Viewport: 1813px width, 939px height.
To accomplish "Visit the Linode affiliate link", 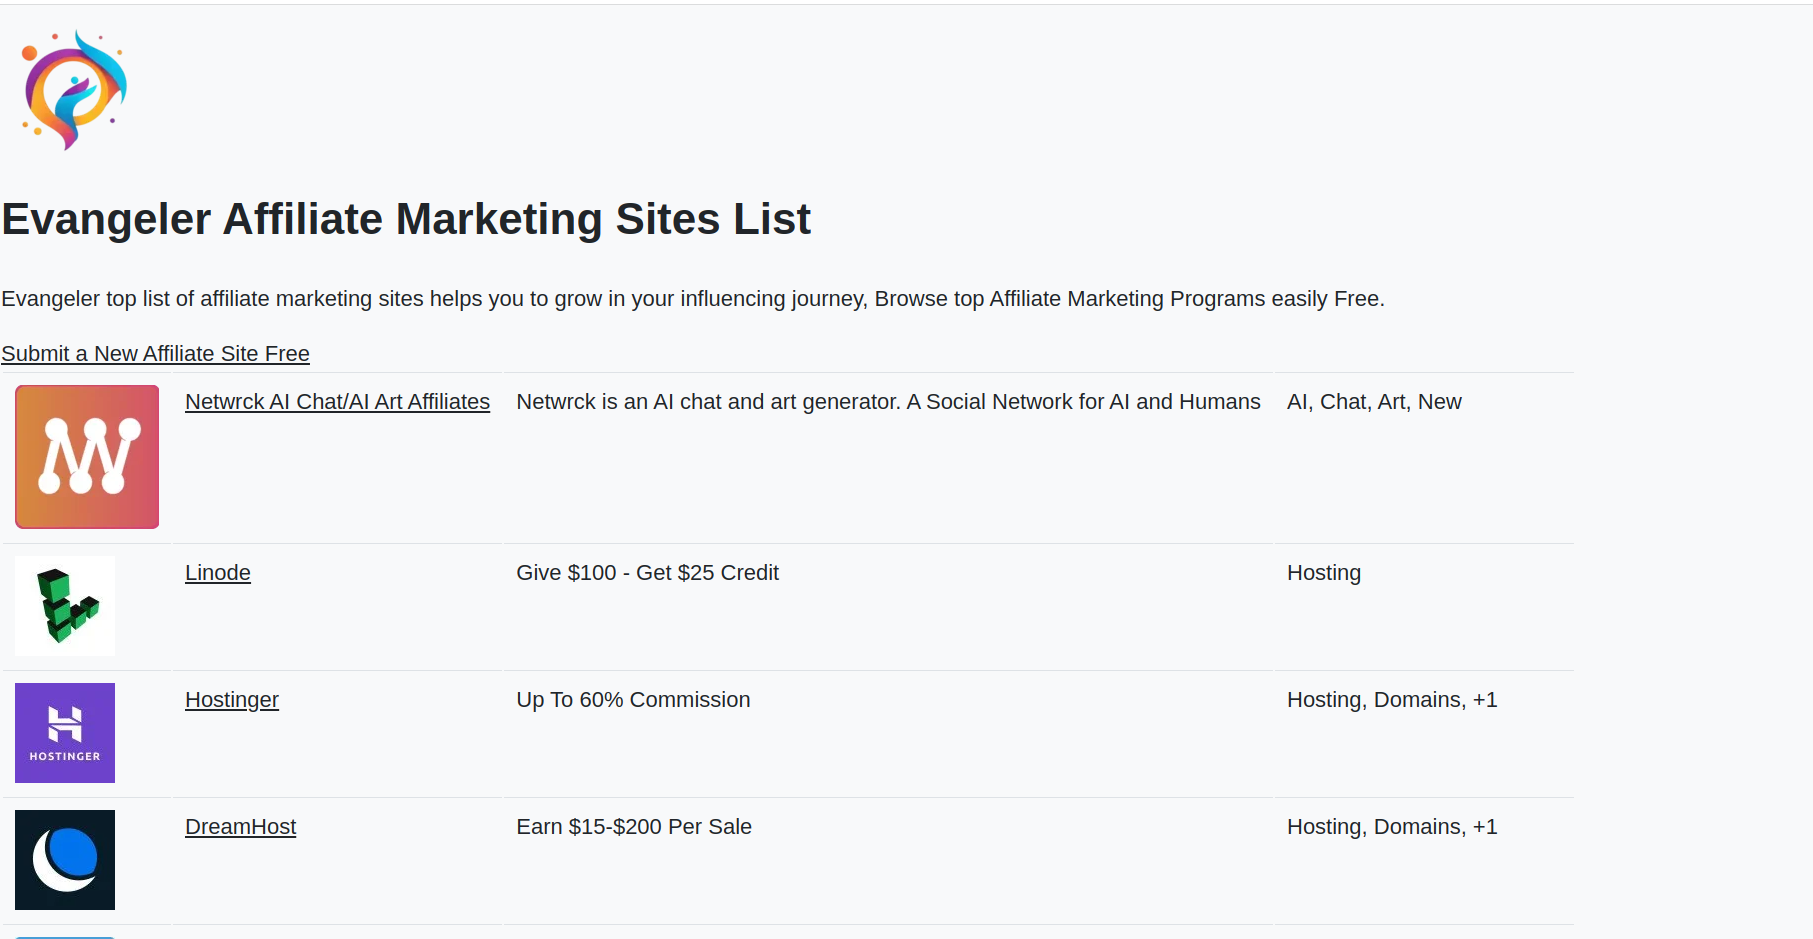I will 218,573.
